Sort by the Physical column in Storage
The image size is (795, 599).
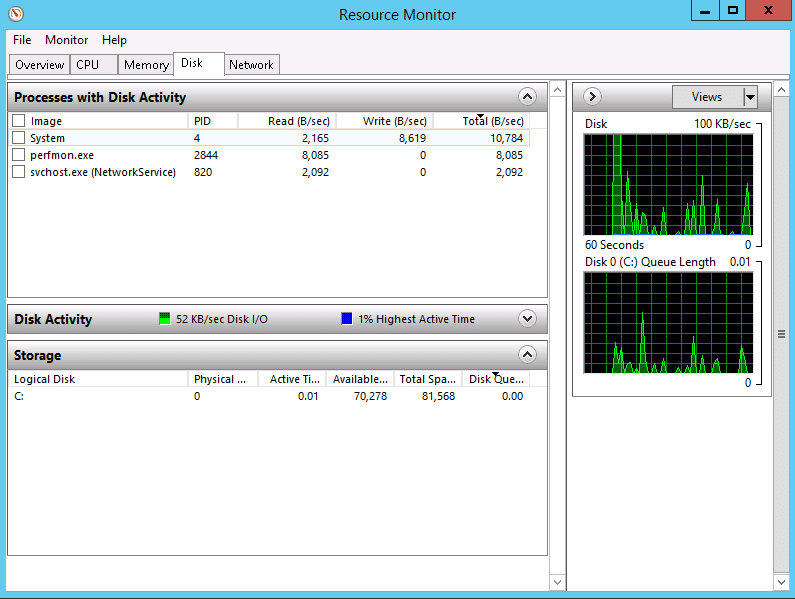223,379
